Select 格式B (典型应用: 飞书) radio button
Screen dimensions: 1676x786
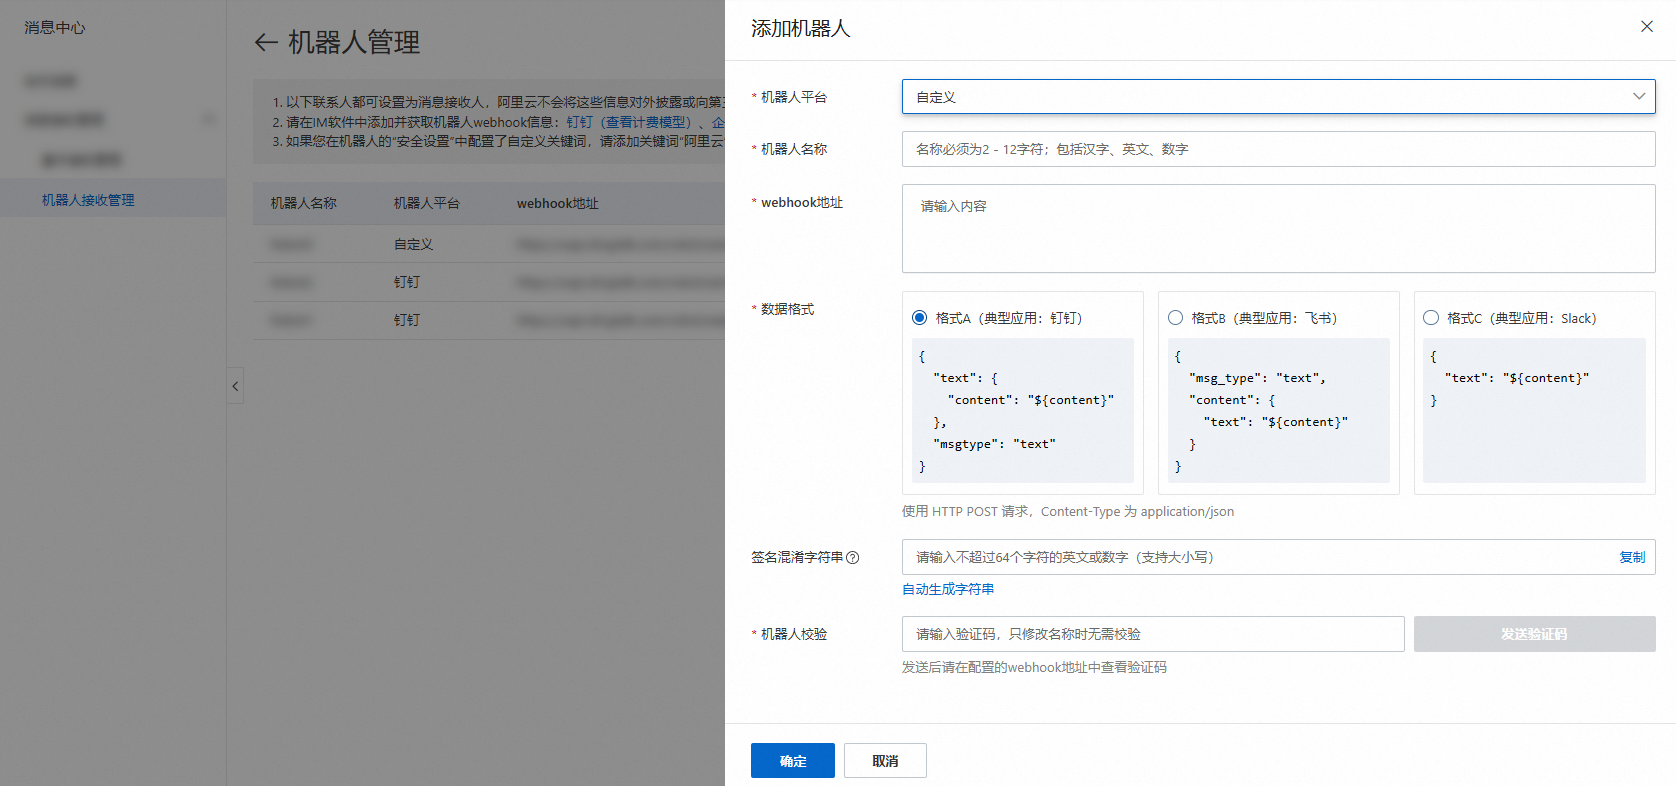click(1176, 318)
